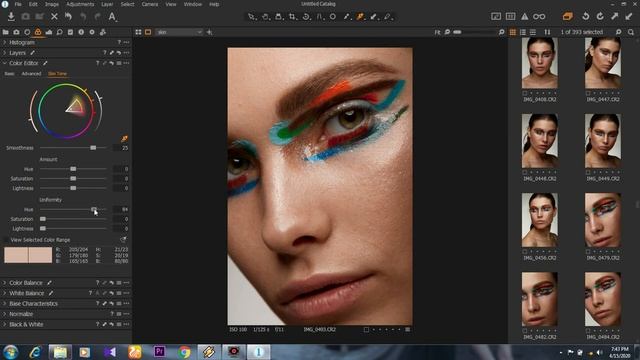
Task: Toggle checkbox under IMG_0456.CR2 thumbnail
Action: coord(525,252)
